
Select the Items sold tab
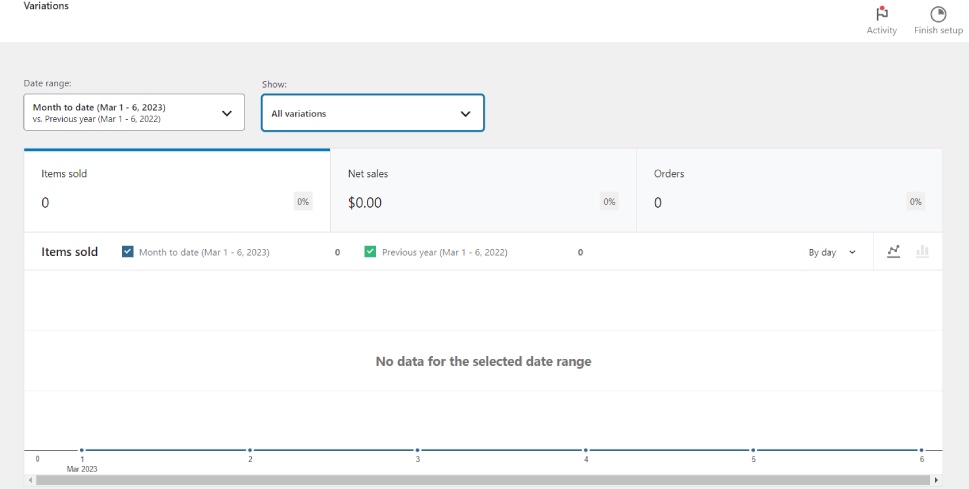(176, 190)
